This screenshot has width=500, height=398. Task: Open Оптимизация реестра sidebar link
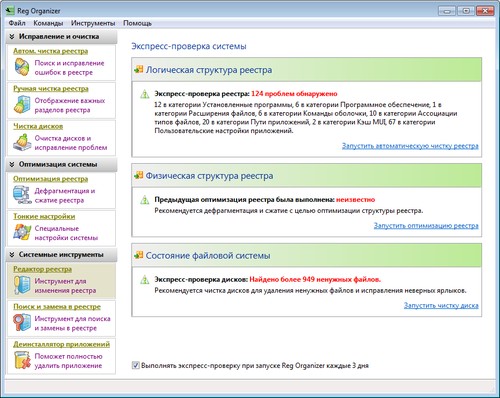(51, 179)
